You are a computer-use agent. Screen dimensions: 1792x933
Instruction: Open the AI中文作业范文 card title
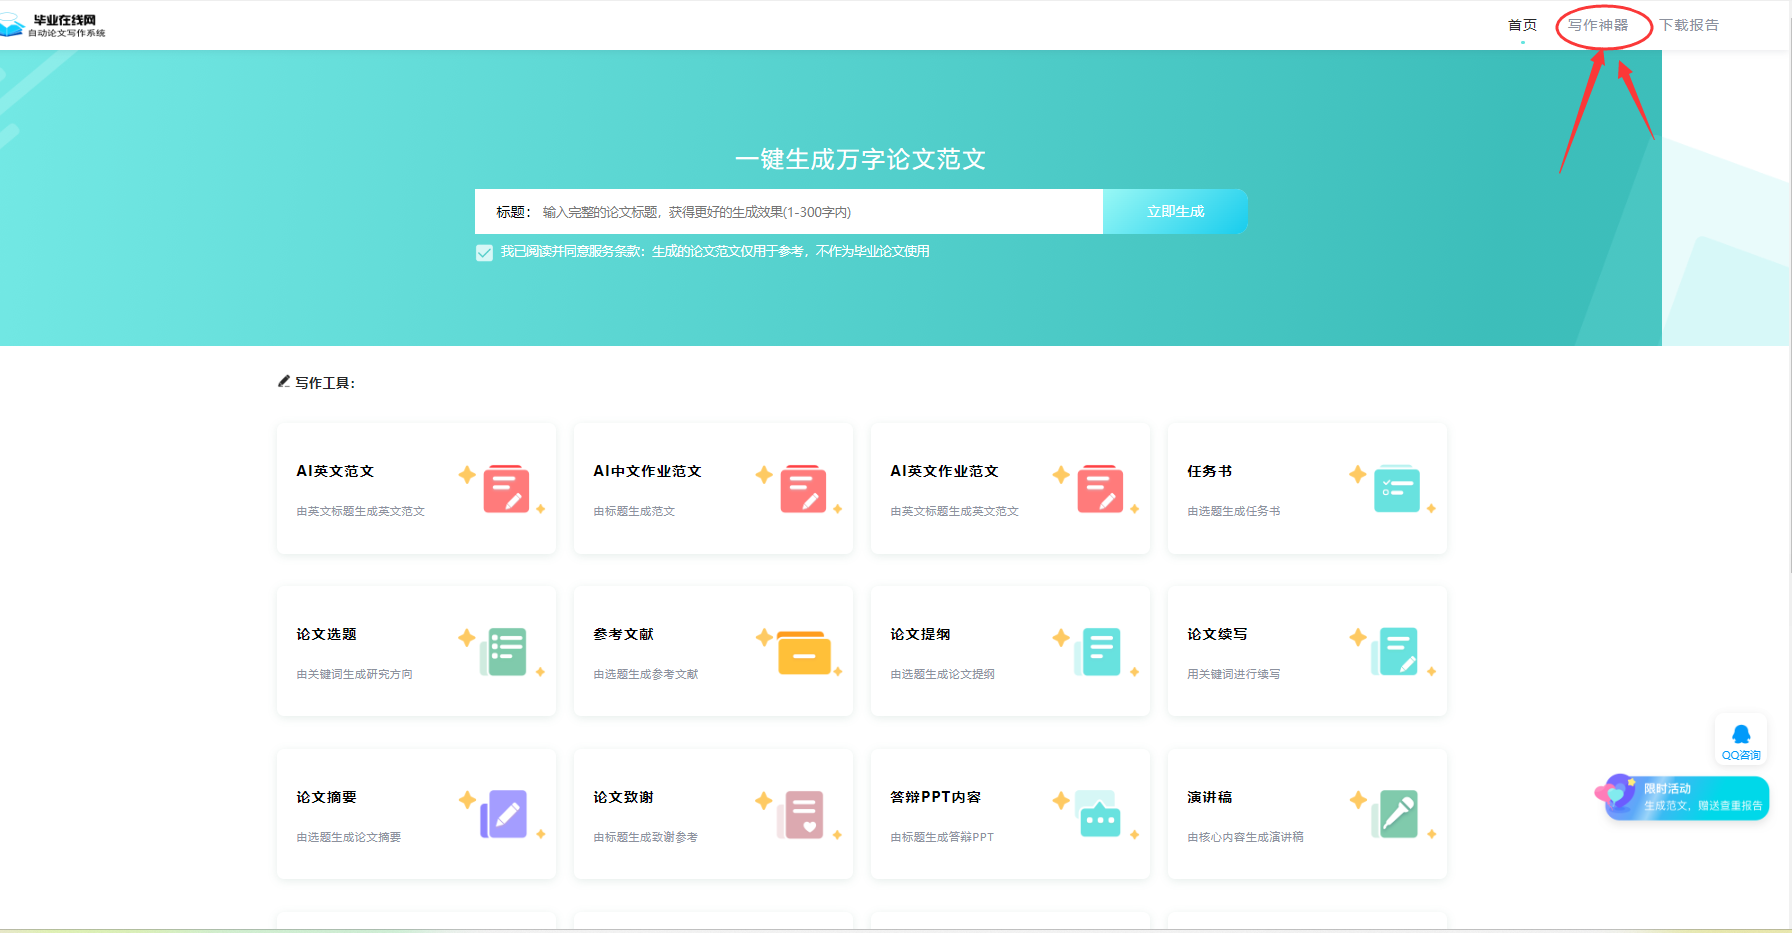[647, 471]
